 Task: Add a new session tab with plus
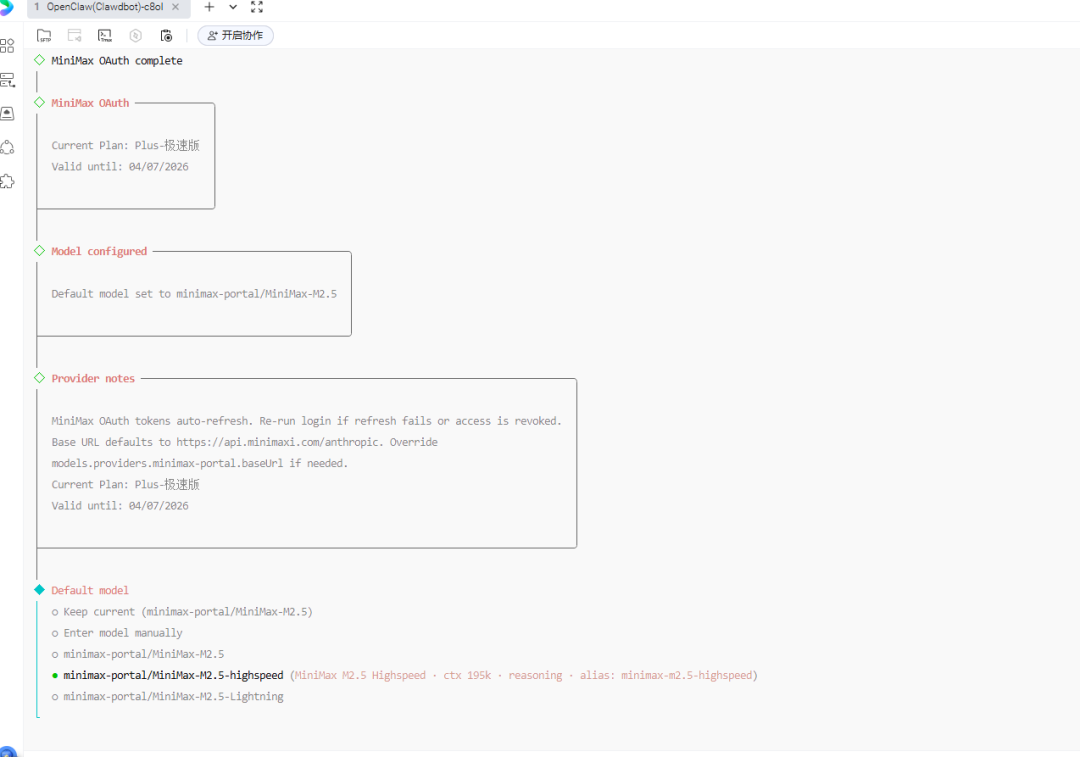click(x=209, y=7)
